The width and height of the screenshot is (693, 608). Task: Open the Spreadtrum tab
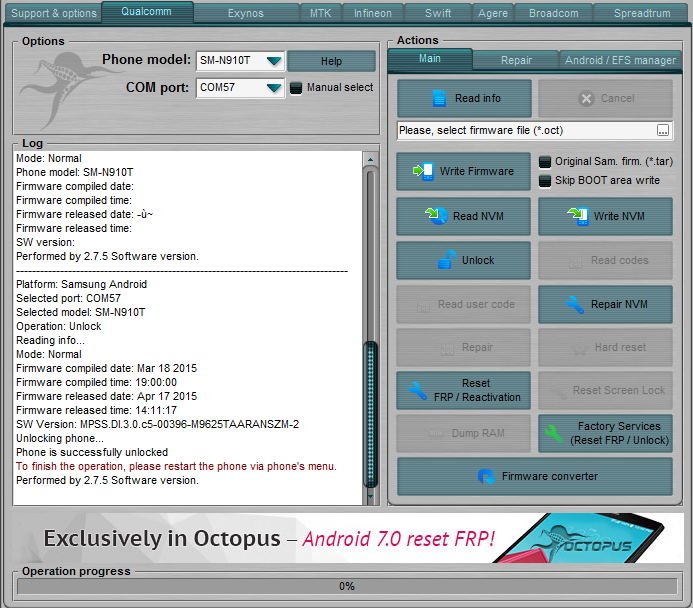[x=642, y=13]
